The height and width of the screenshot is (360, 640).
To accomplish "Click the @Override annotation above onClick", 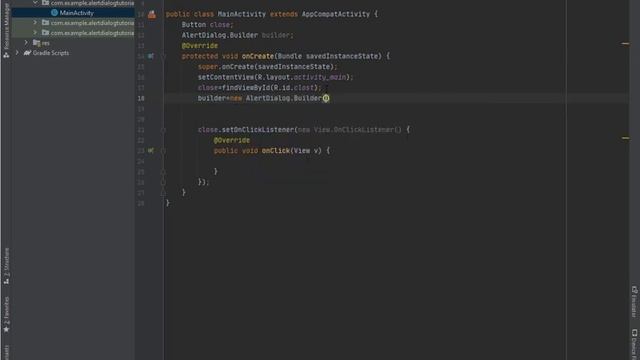I will click(x=232, y=140).
